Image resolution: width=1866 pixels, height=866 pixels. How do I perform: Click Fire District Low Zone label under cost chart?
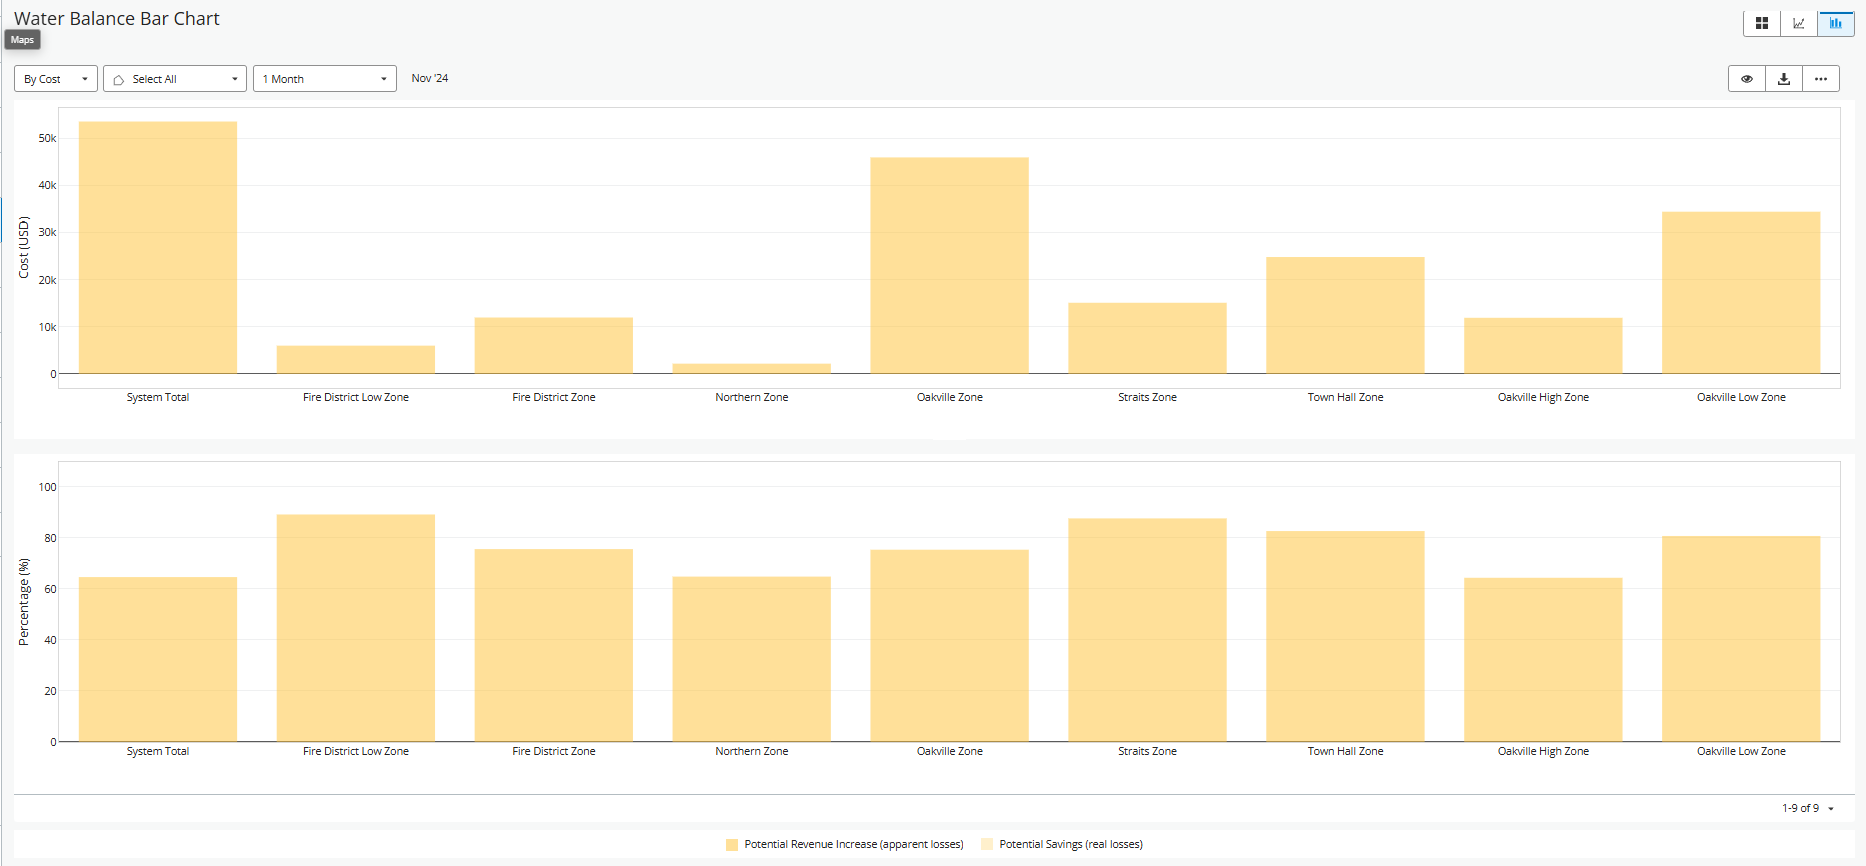[x=356, y=397]
